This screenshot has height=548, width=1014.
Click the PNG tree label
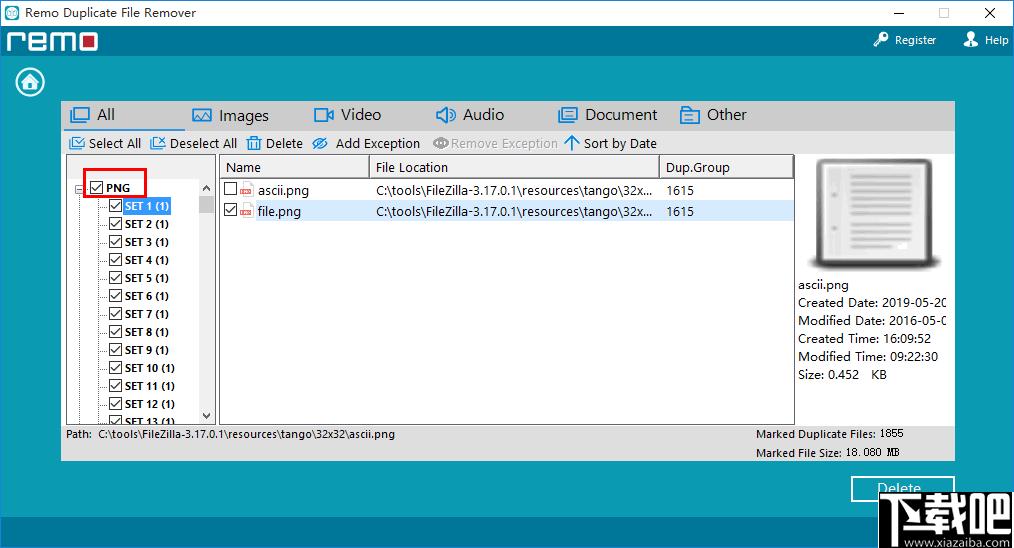[x=118, y=188]
